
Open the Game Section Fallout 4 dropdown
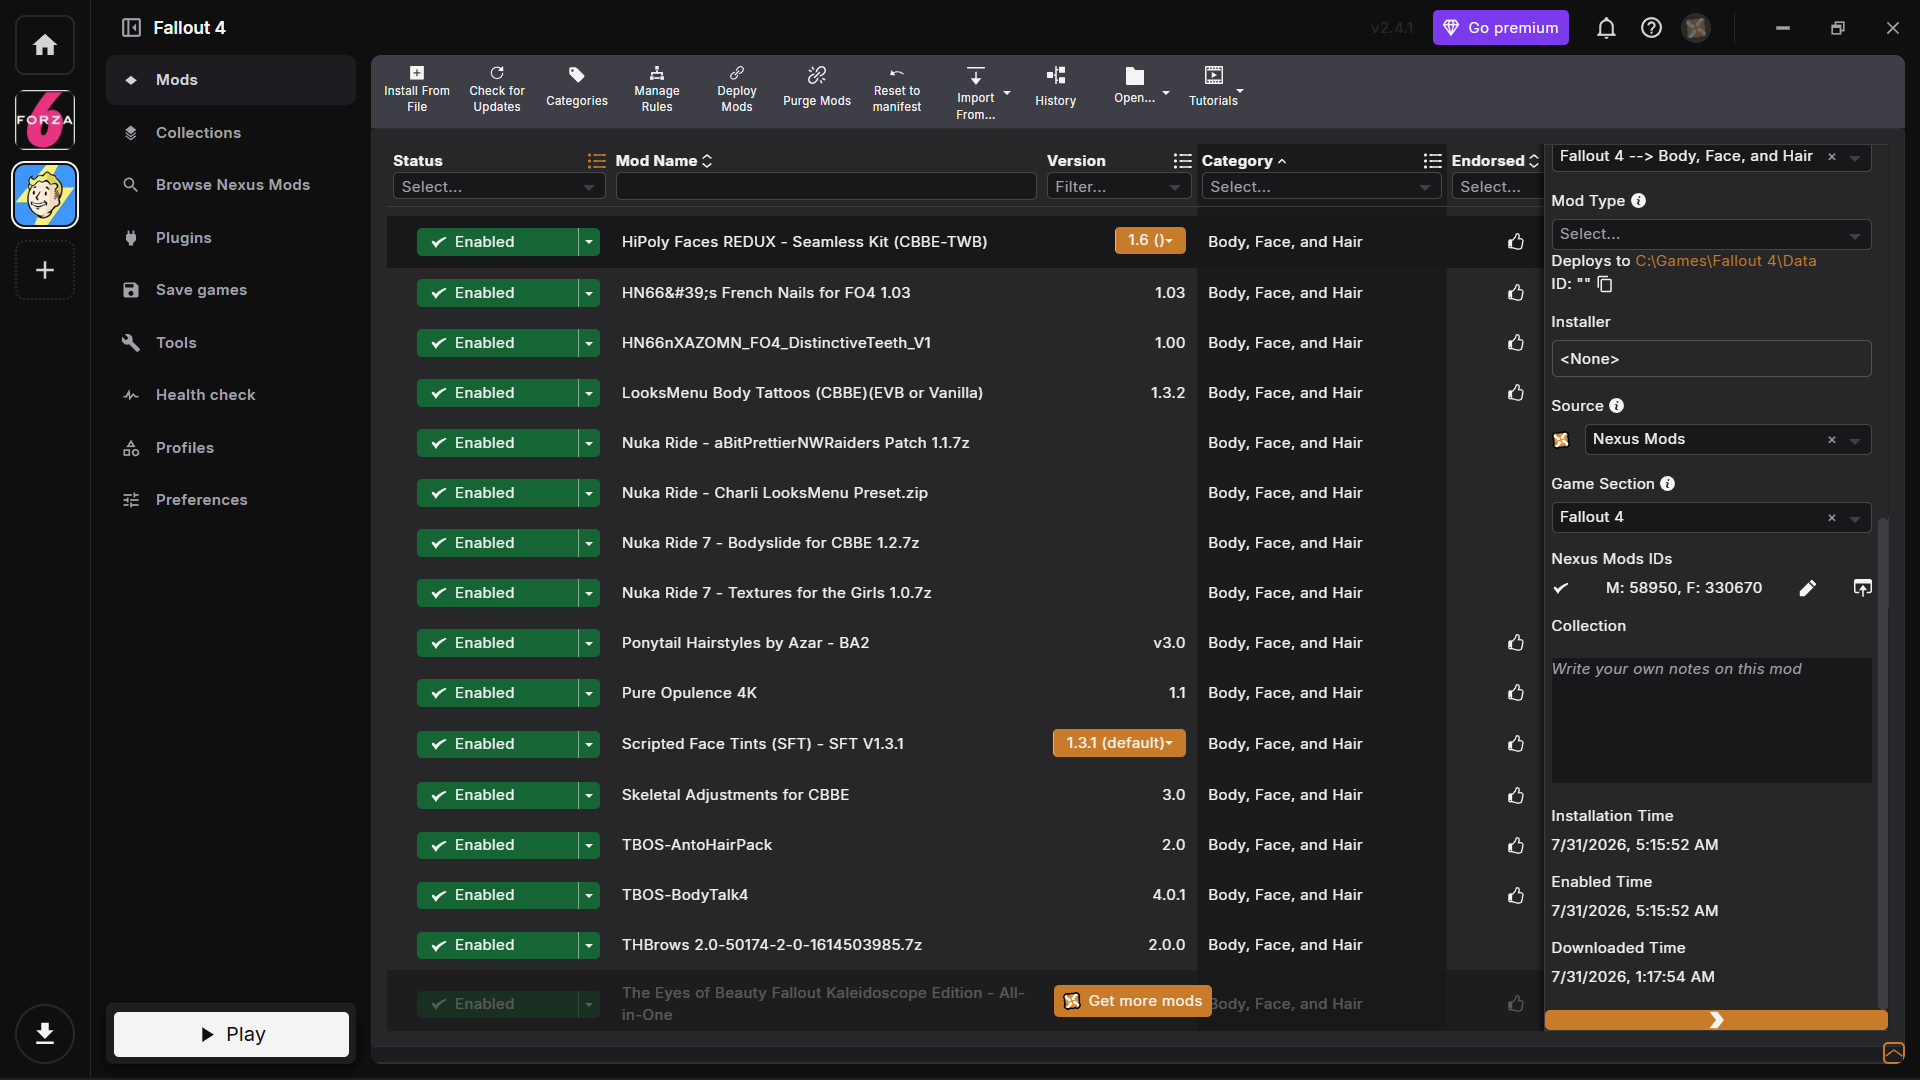(x=1710, y=517)
